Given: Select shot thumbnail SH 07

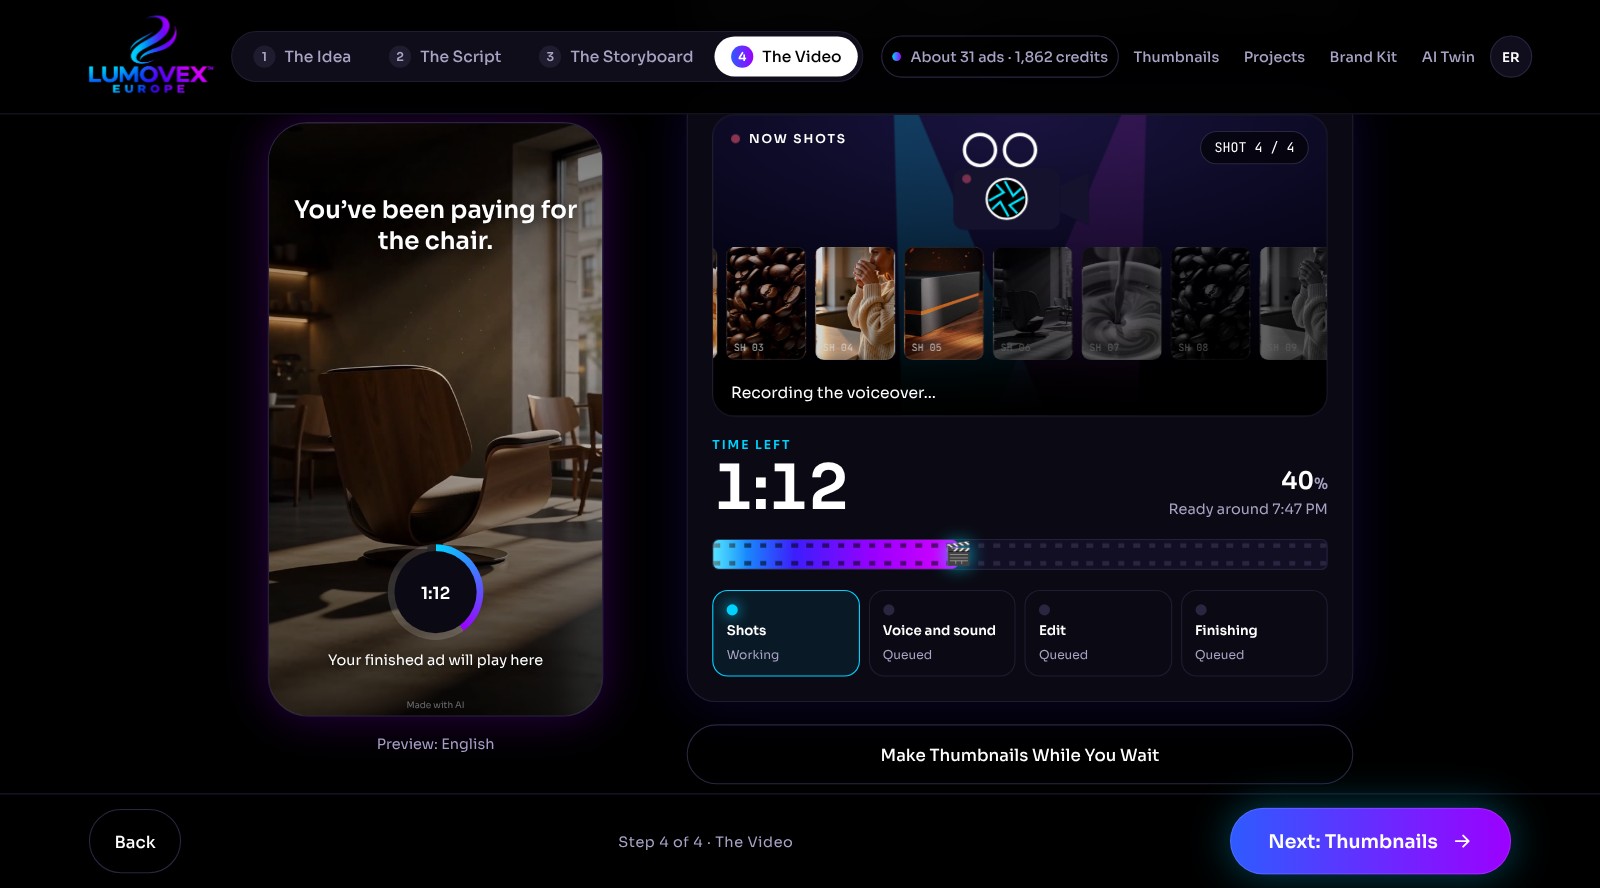Looking at the screenshot, I should [1122, 303].
